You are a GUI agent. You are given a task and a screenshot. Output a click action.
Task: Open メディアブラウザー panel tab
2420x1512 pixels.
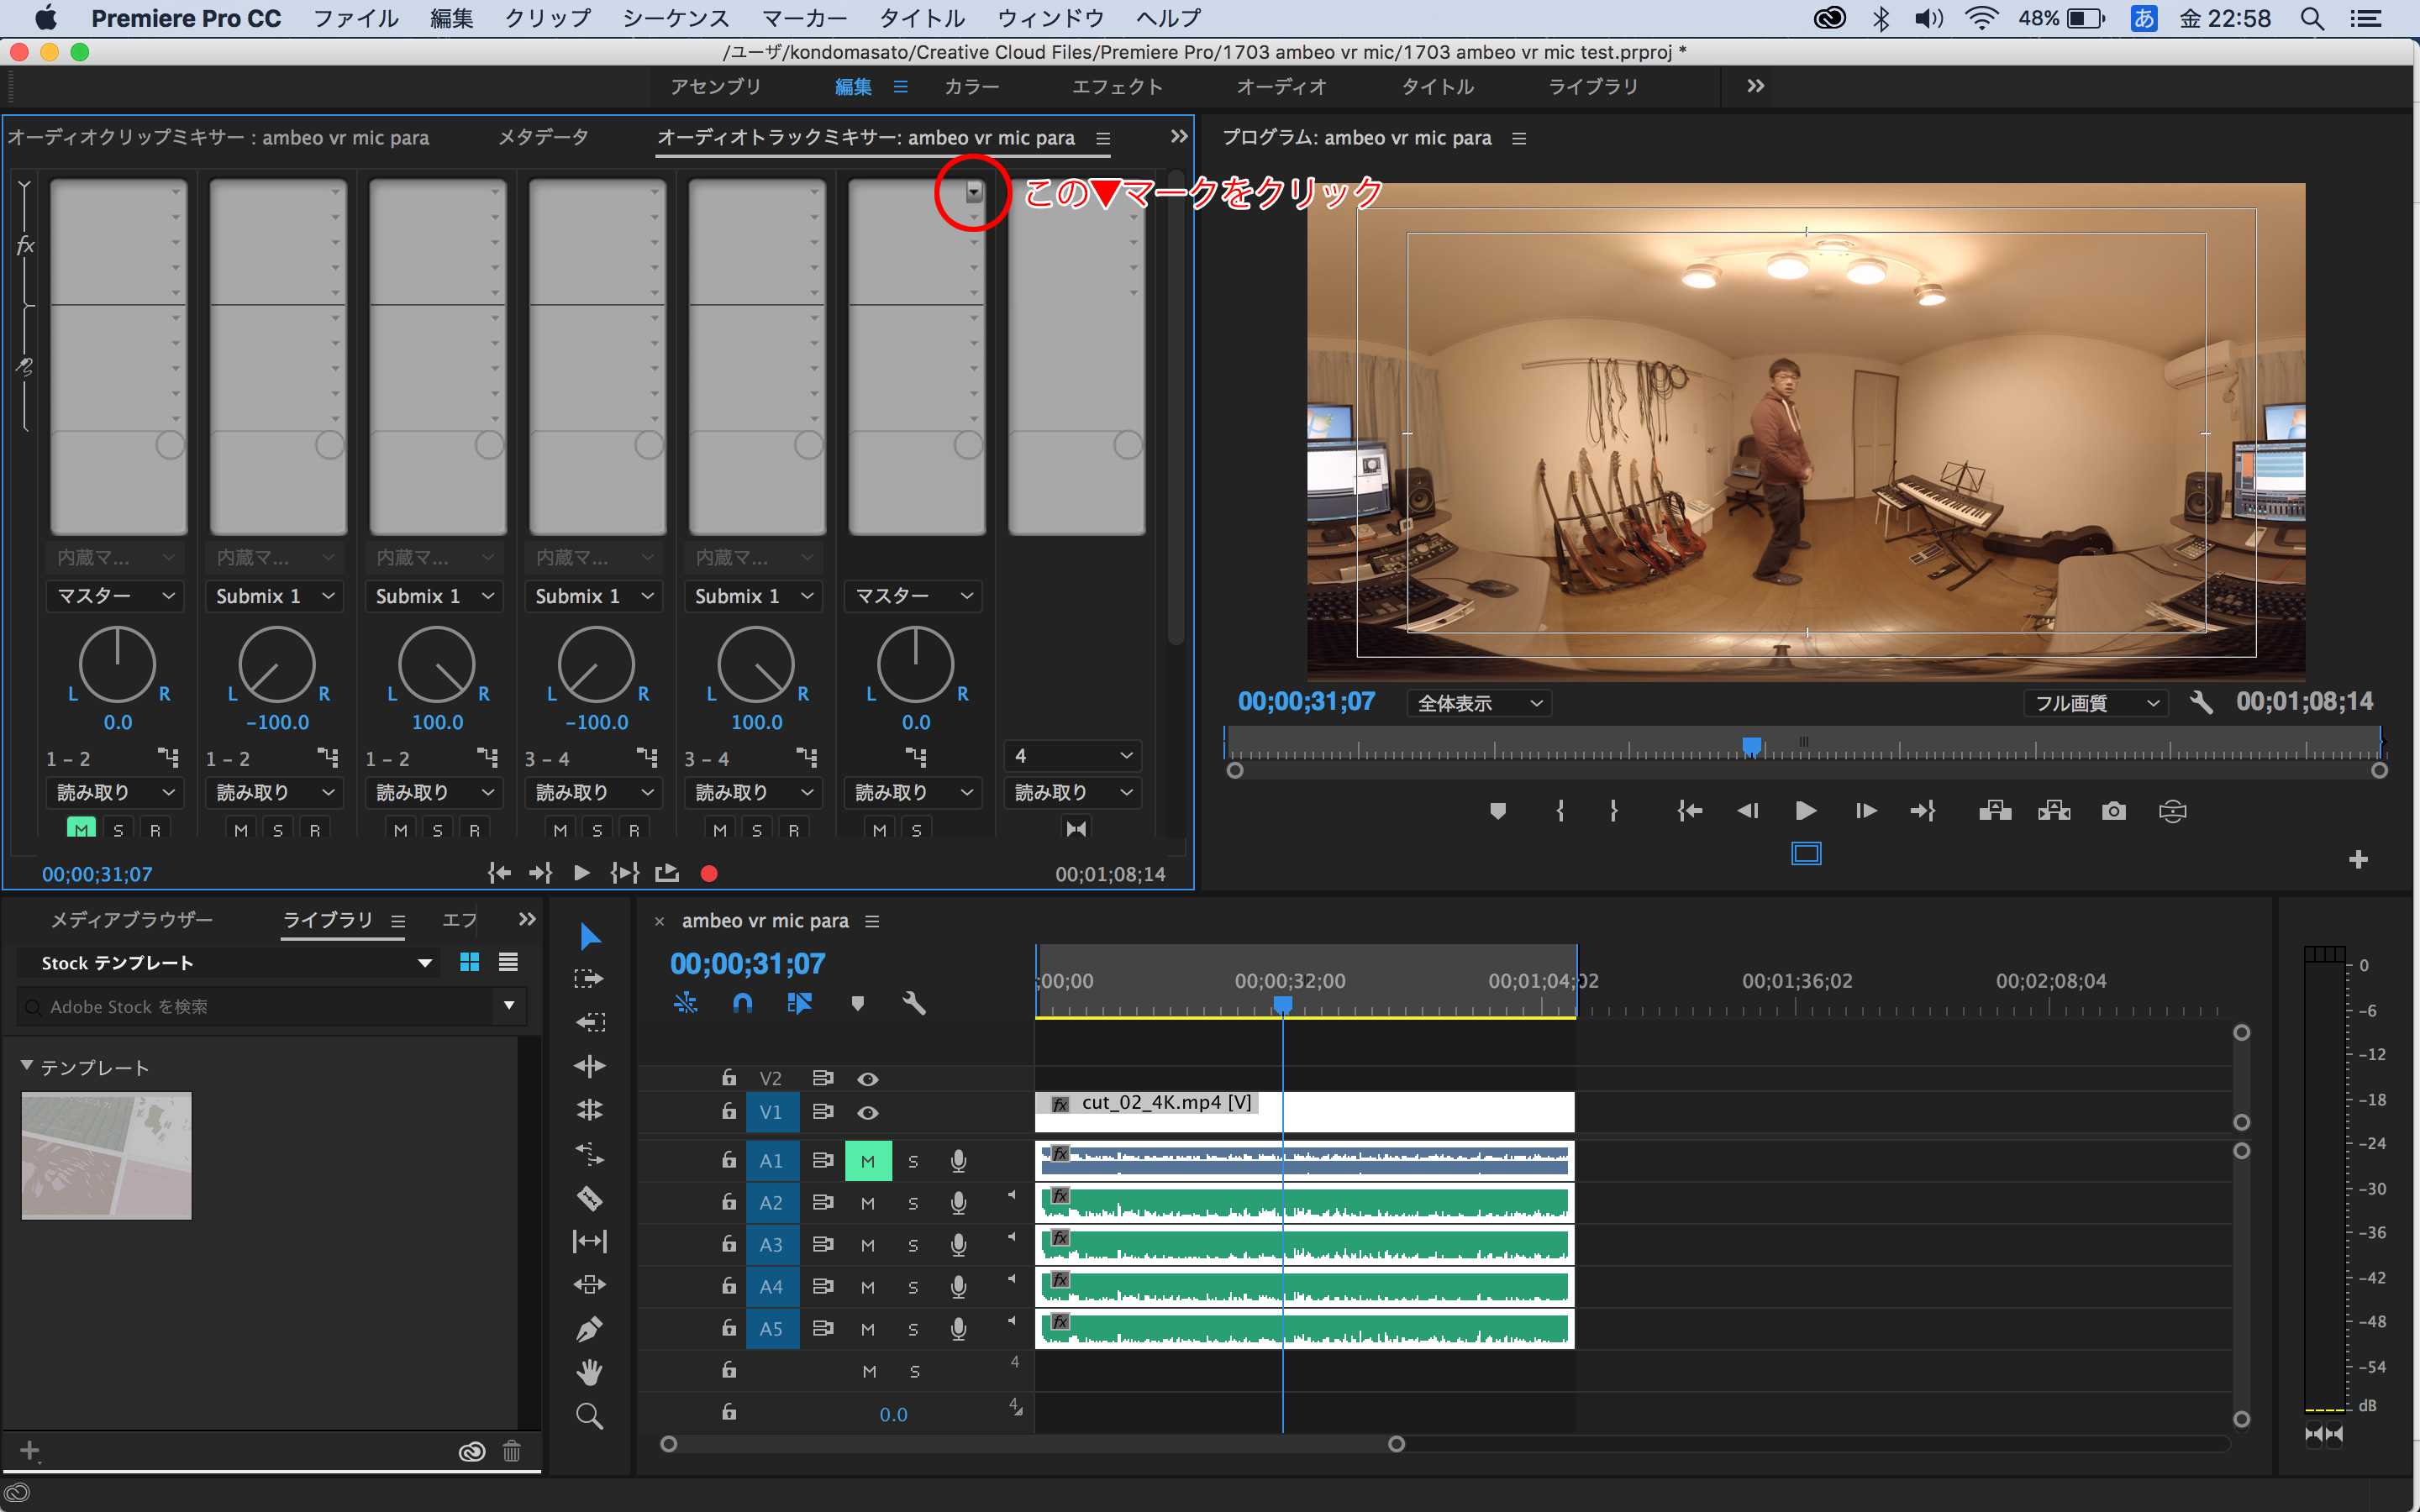coord(131,920)
